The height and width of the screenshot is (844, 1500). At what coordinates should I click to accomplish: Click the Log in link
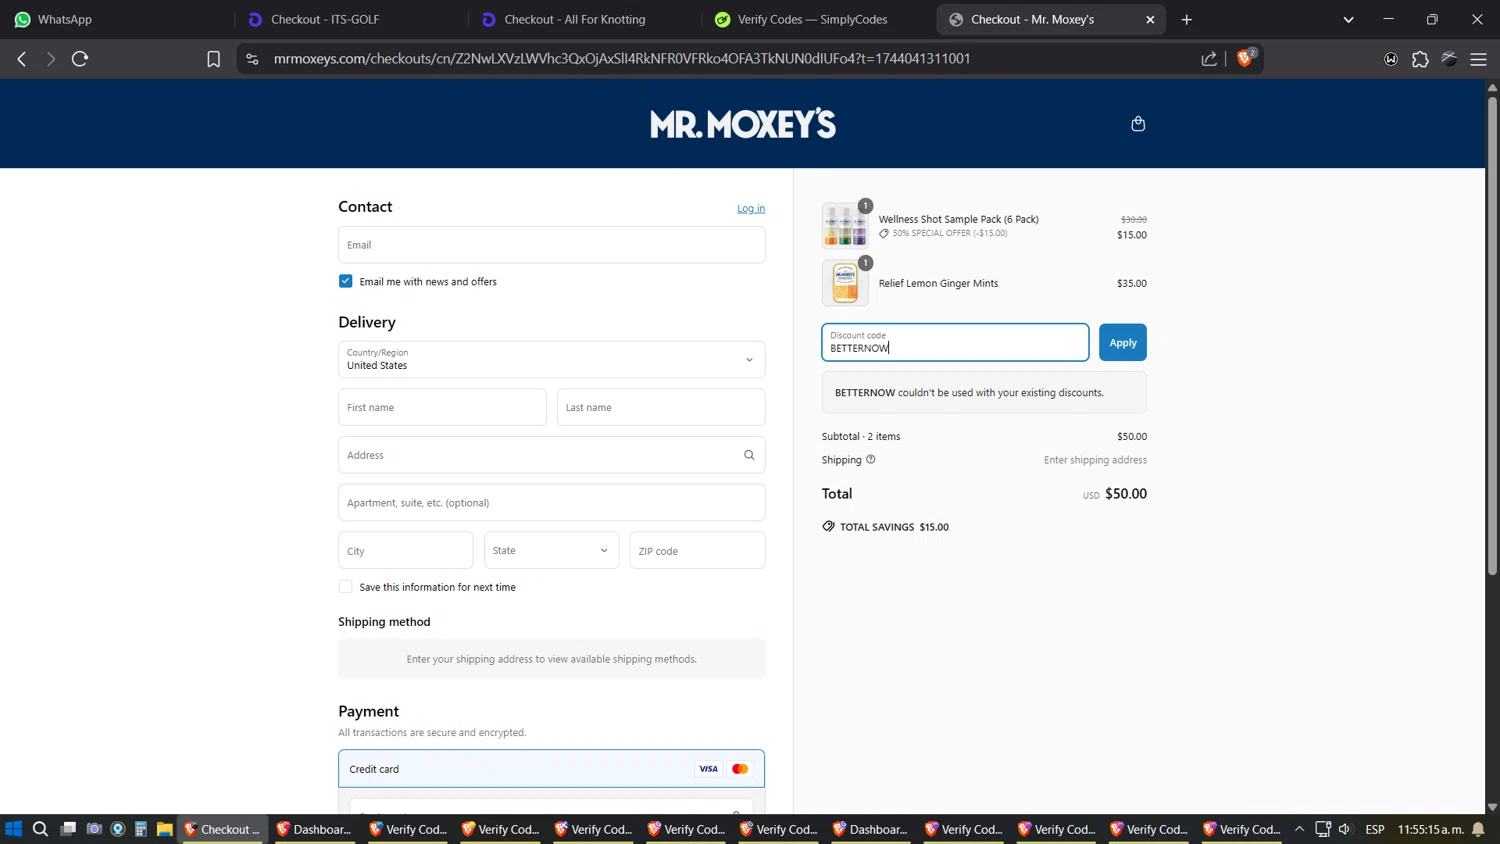click(751, 209)
